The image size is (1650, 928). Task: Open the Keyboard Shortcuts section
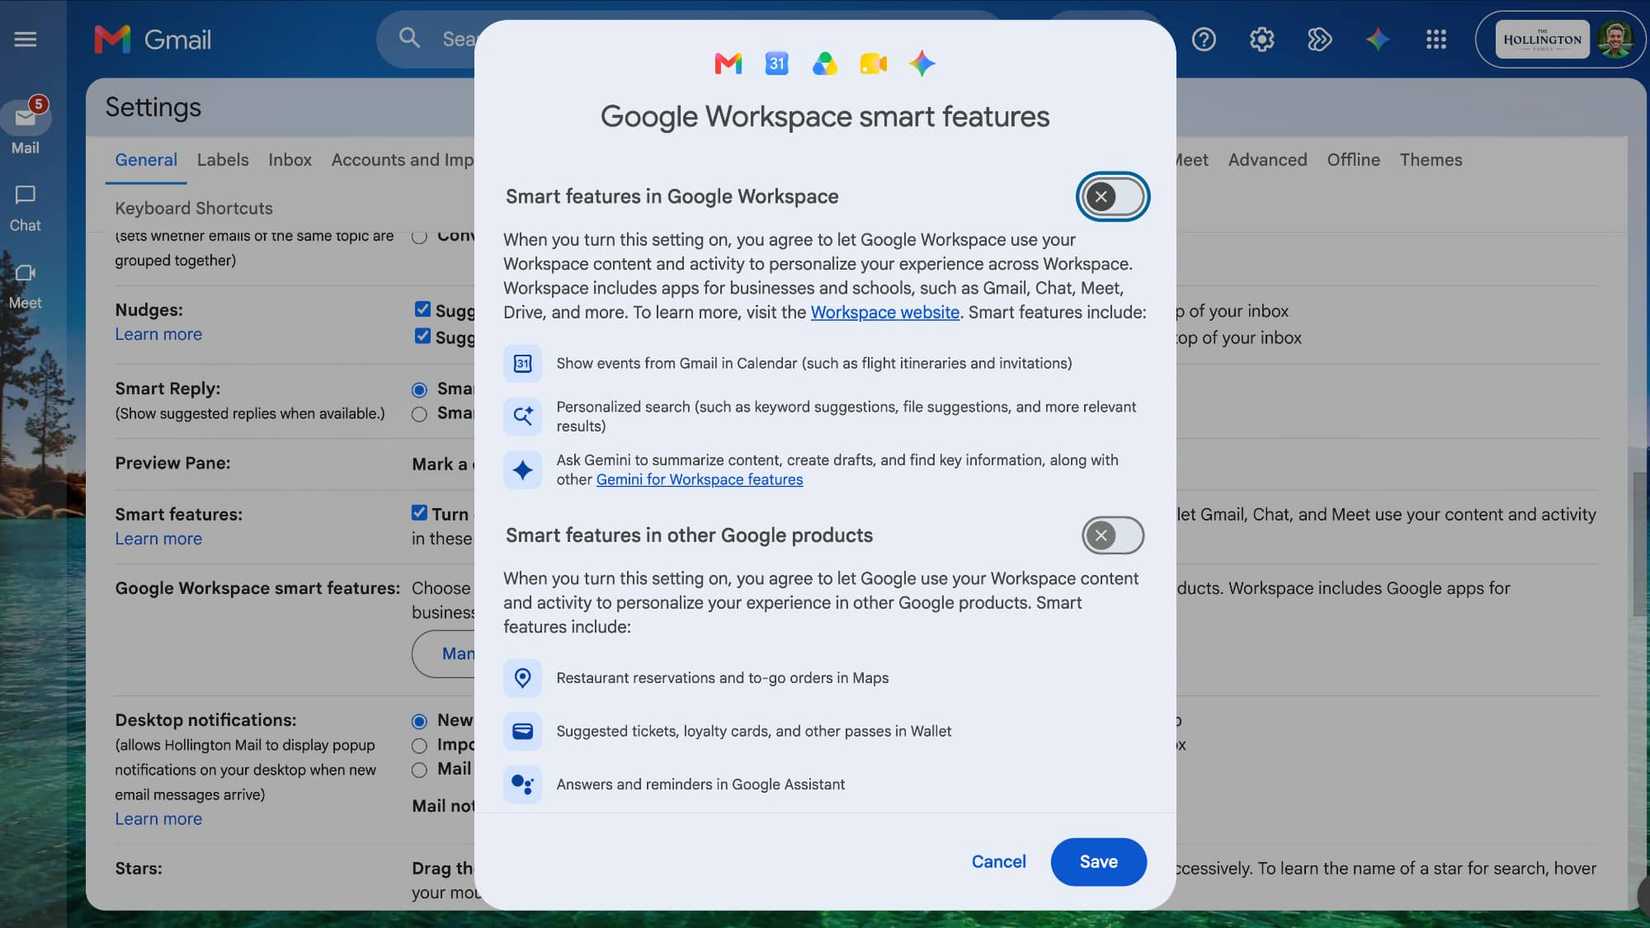194,208
